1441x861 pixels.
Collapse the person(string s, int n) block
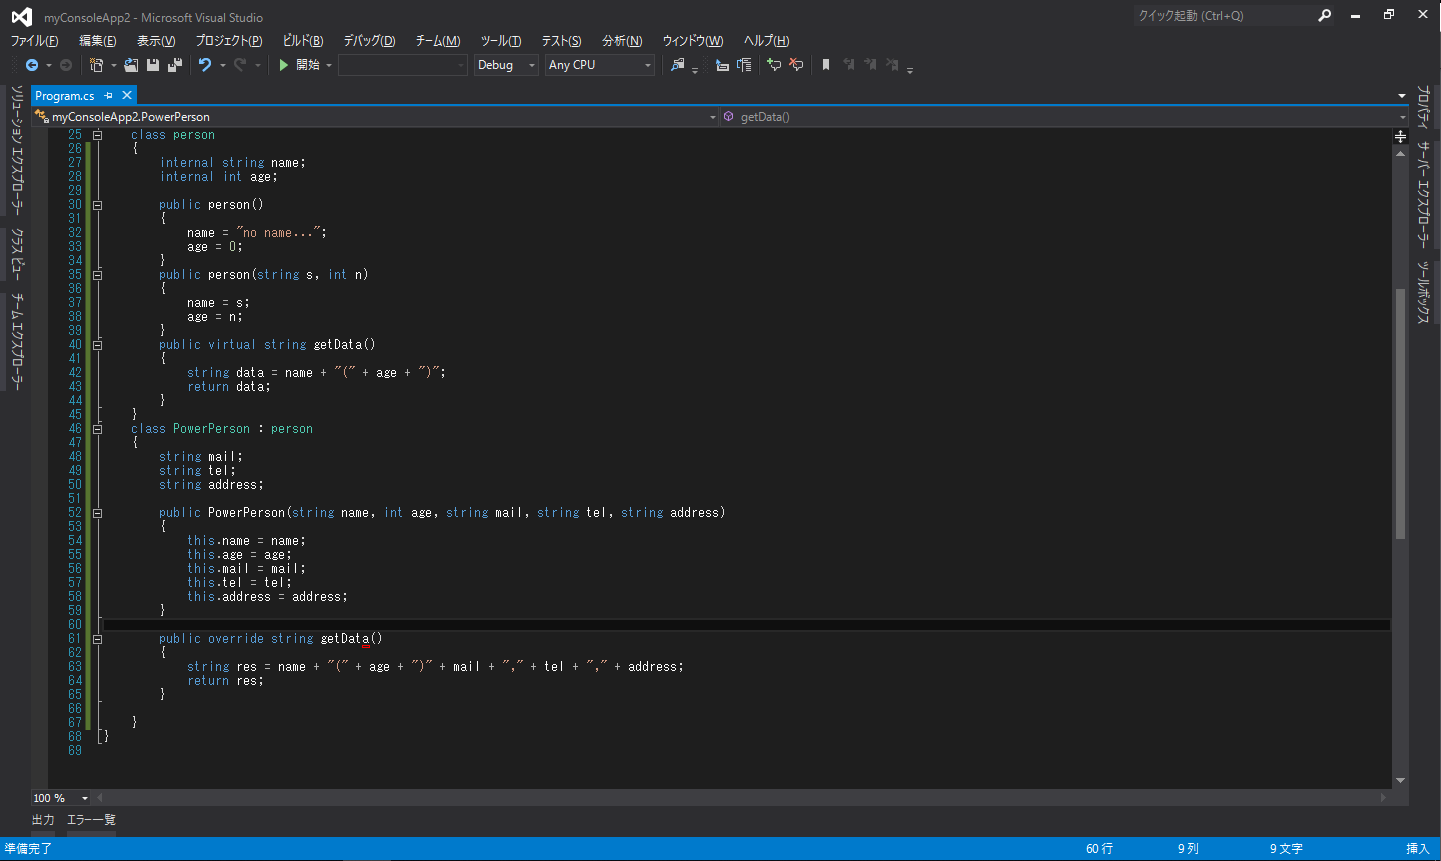pyautogui.click(x=97, y=275)
